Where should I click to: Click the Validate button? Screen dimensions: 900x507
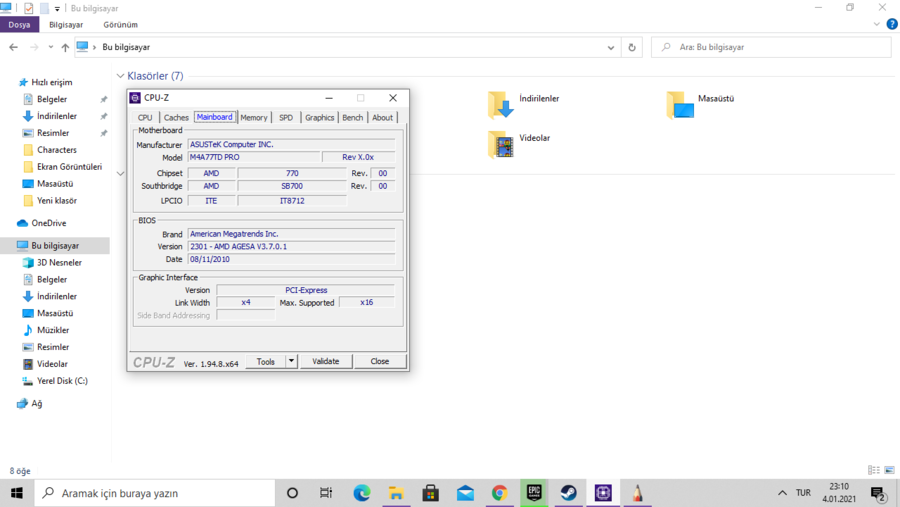[325, 361]
